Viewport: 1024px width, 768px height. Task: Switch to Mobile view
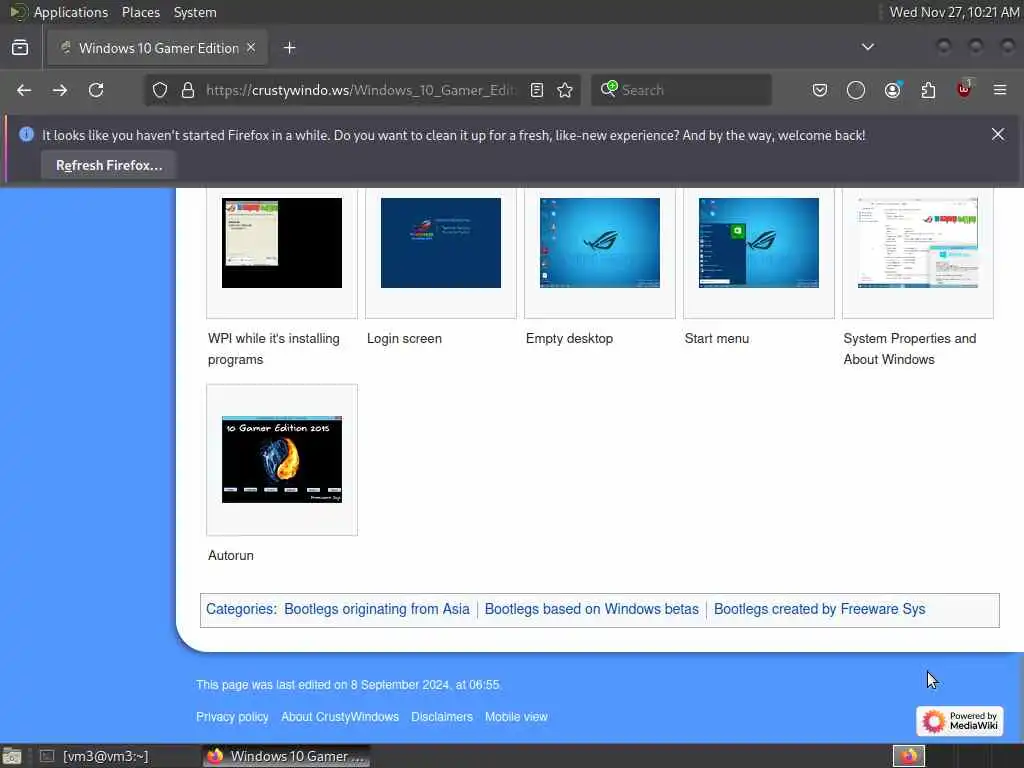516,716
